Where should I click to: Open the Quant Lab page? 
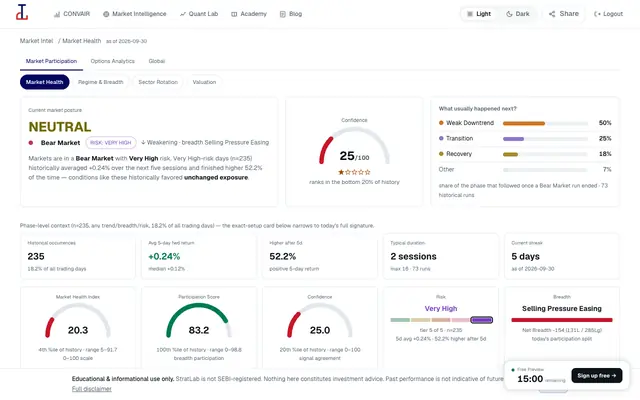click(199, 14)
